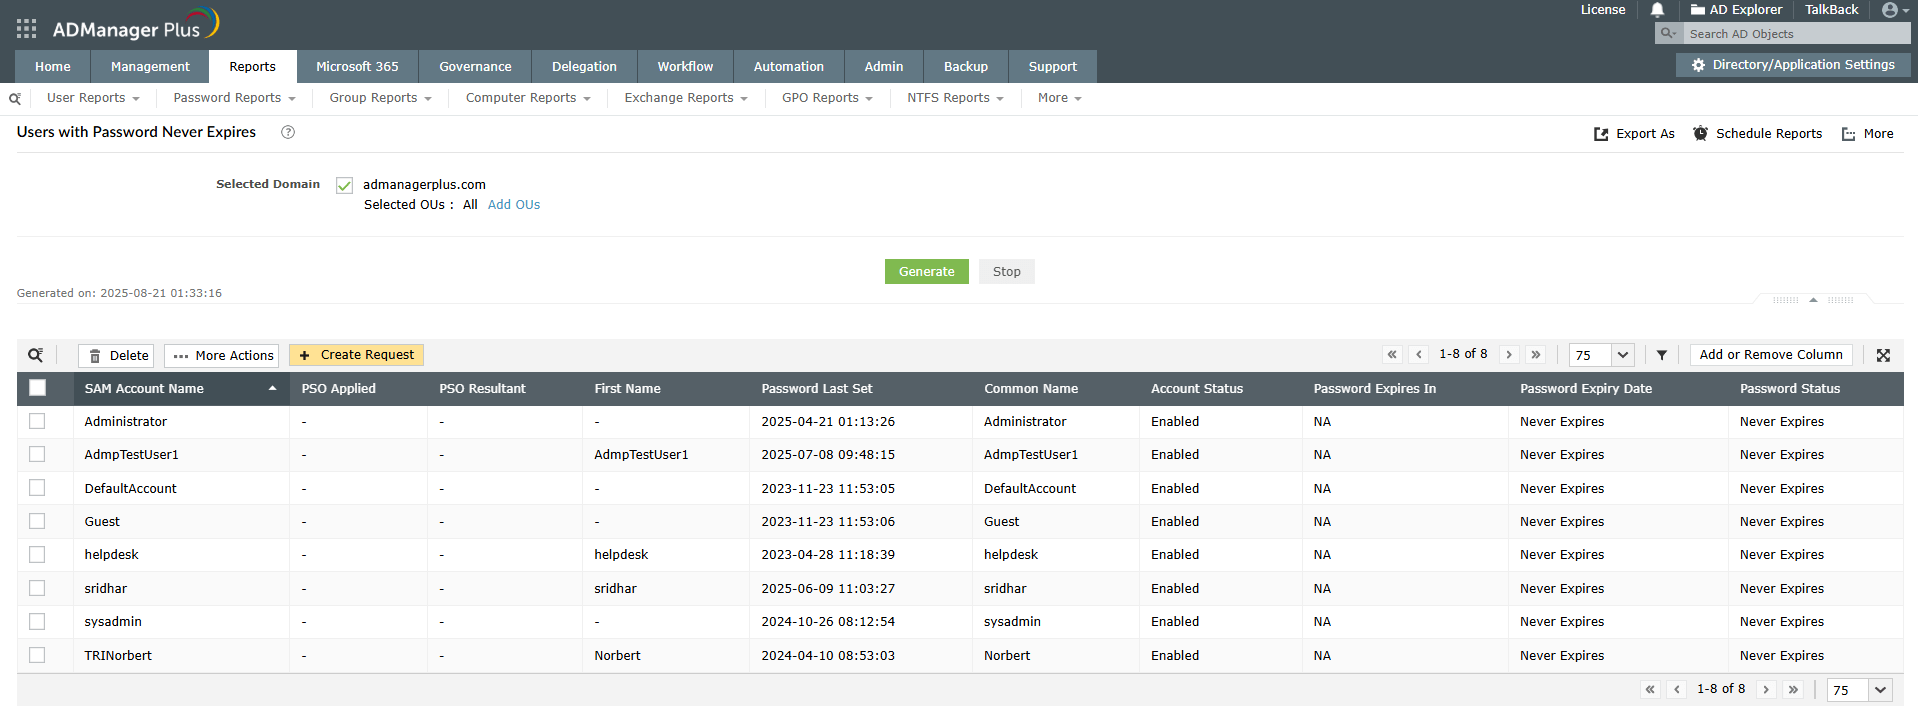Collapse the report criteria panel arrow
Screen dimensions: 1918x728
point(1813,300)
